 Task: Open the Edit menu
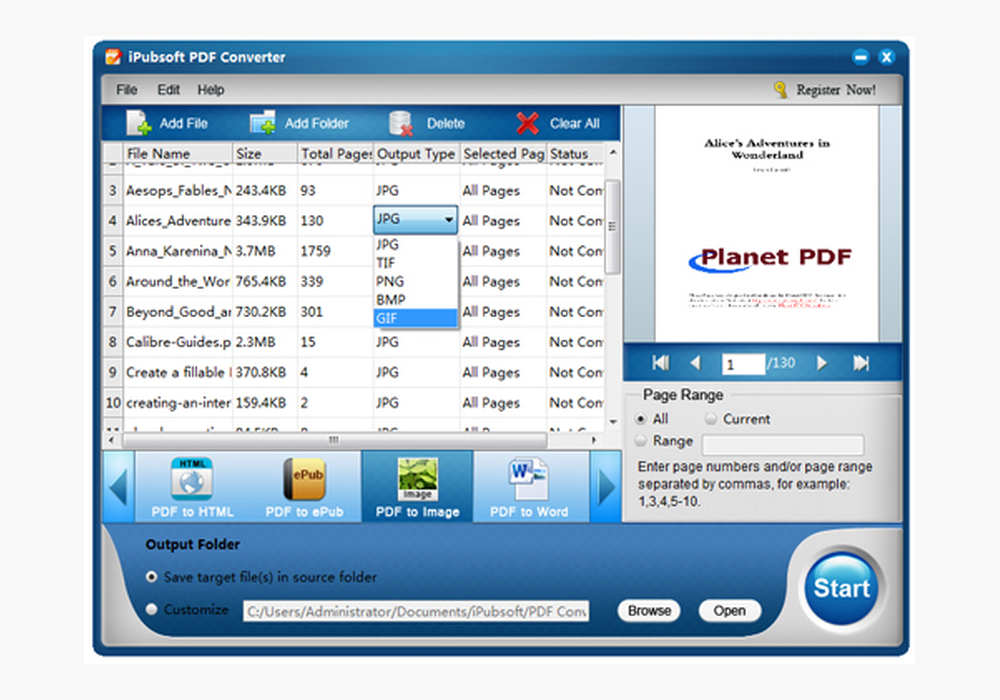pos(168,90)
